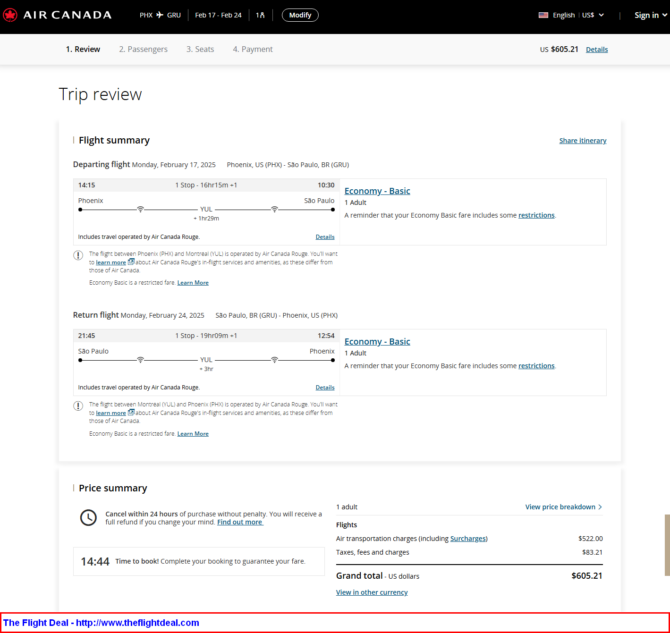Viewport: 670px width, 633px height.
Task: Click the Grand total $605.21 amount
Action: pos(587,576)
